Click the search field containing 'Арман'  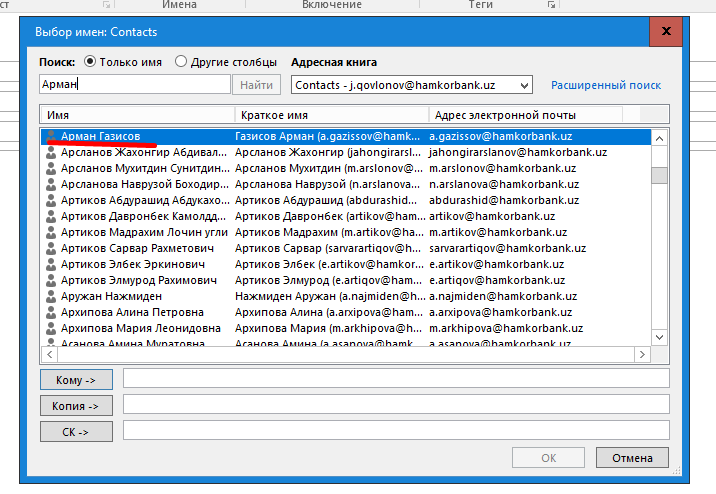point(135,84)
